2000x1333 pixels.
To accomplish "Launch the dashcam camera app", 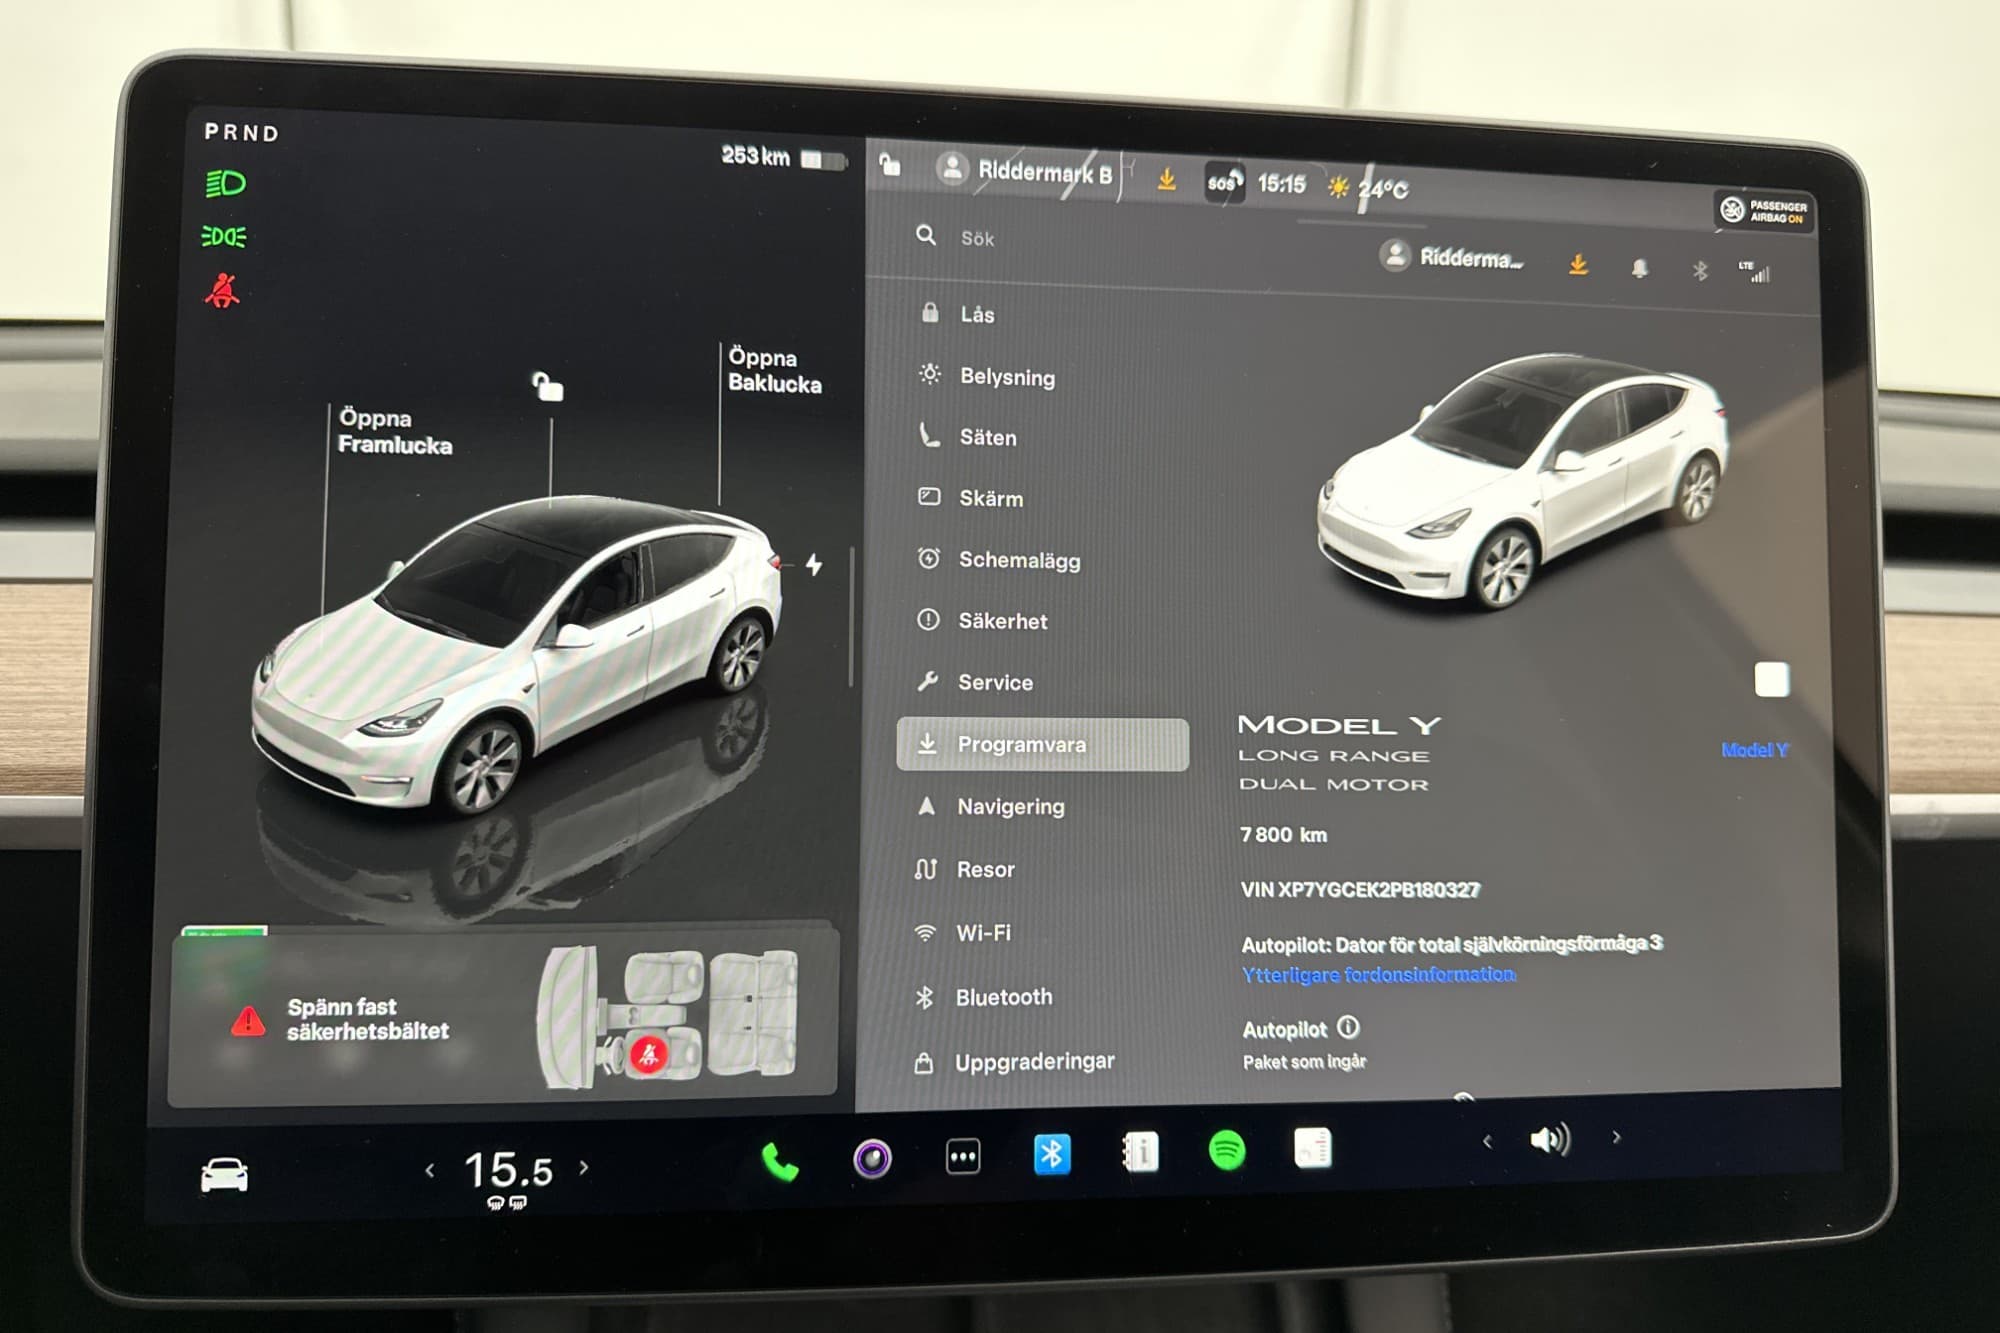I will 872,1159.
